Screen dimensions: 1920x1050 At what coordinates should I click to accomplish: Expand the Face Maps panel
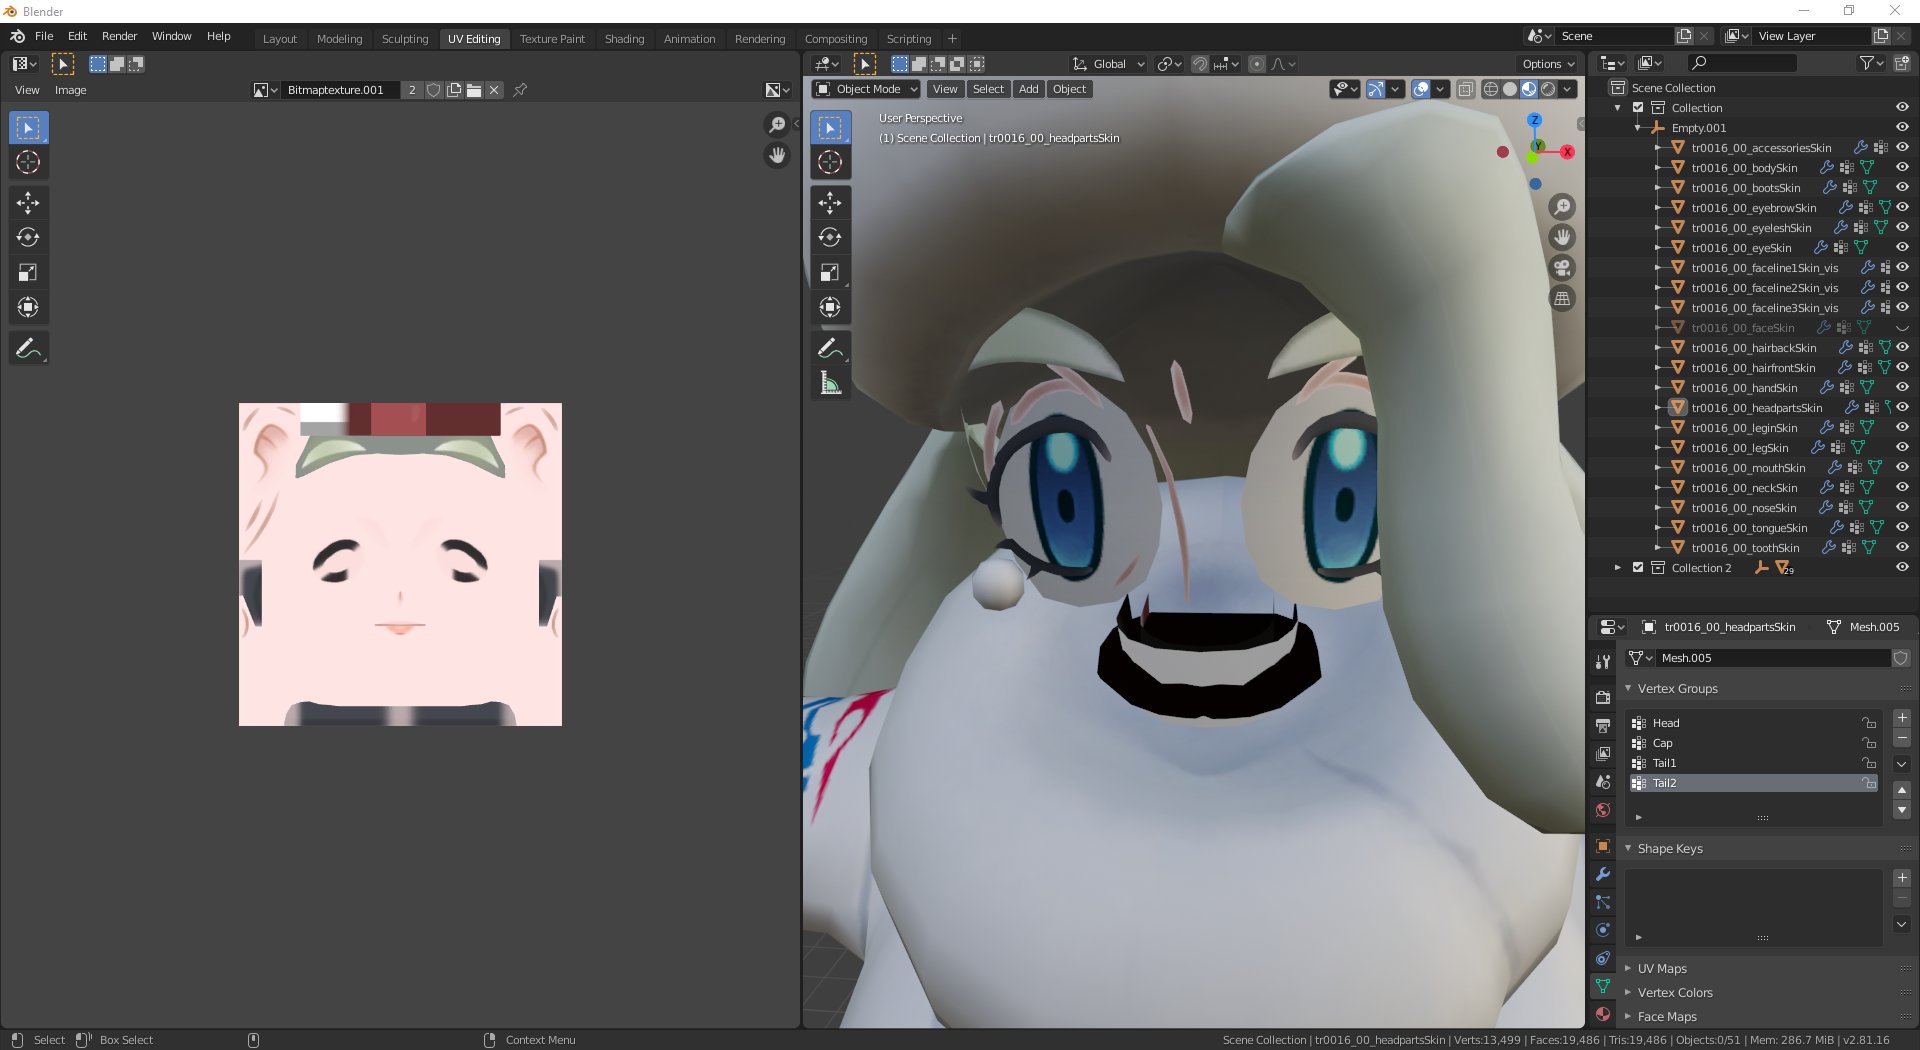click(1628, 1017)
